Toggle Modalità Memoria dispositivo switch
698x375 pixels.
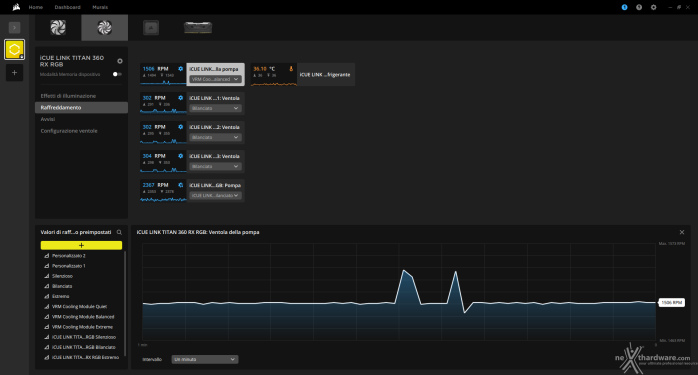(x=117, y=74)
